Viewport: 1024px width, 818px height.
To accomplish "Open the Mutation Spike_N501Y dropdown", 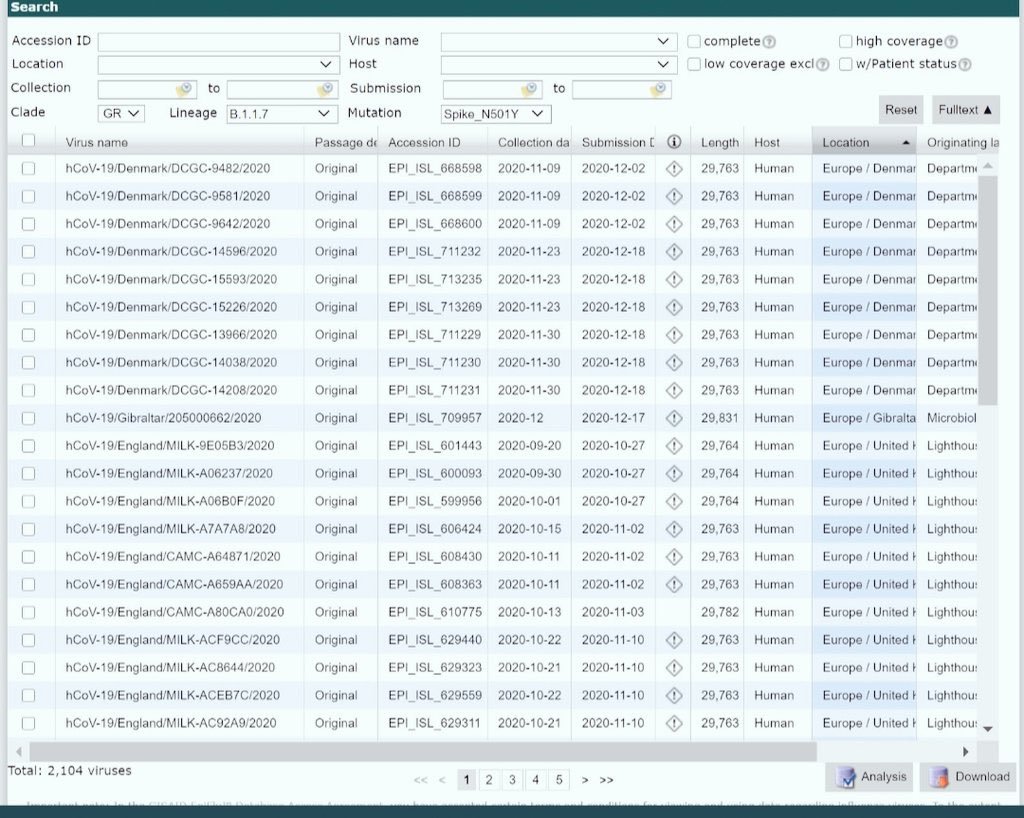I will pyautogui.click(x=496, y=114).
